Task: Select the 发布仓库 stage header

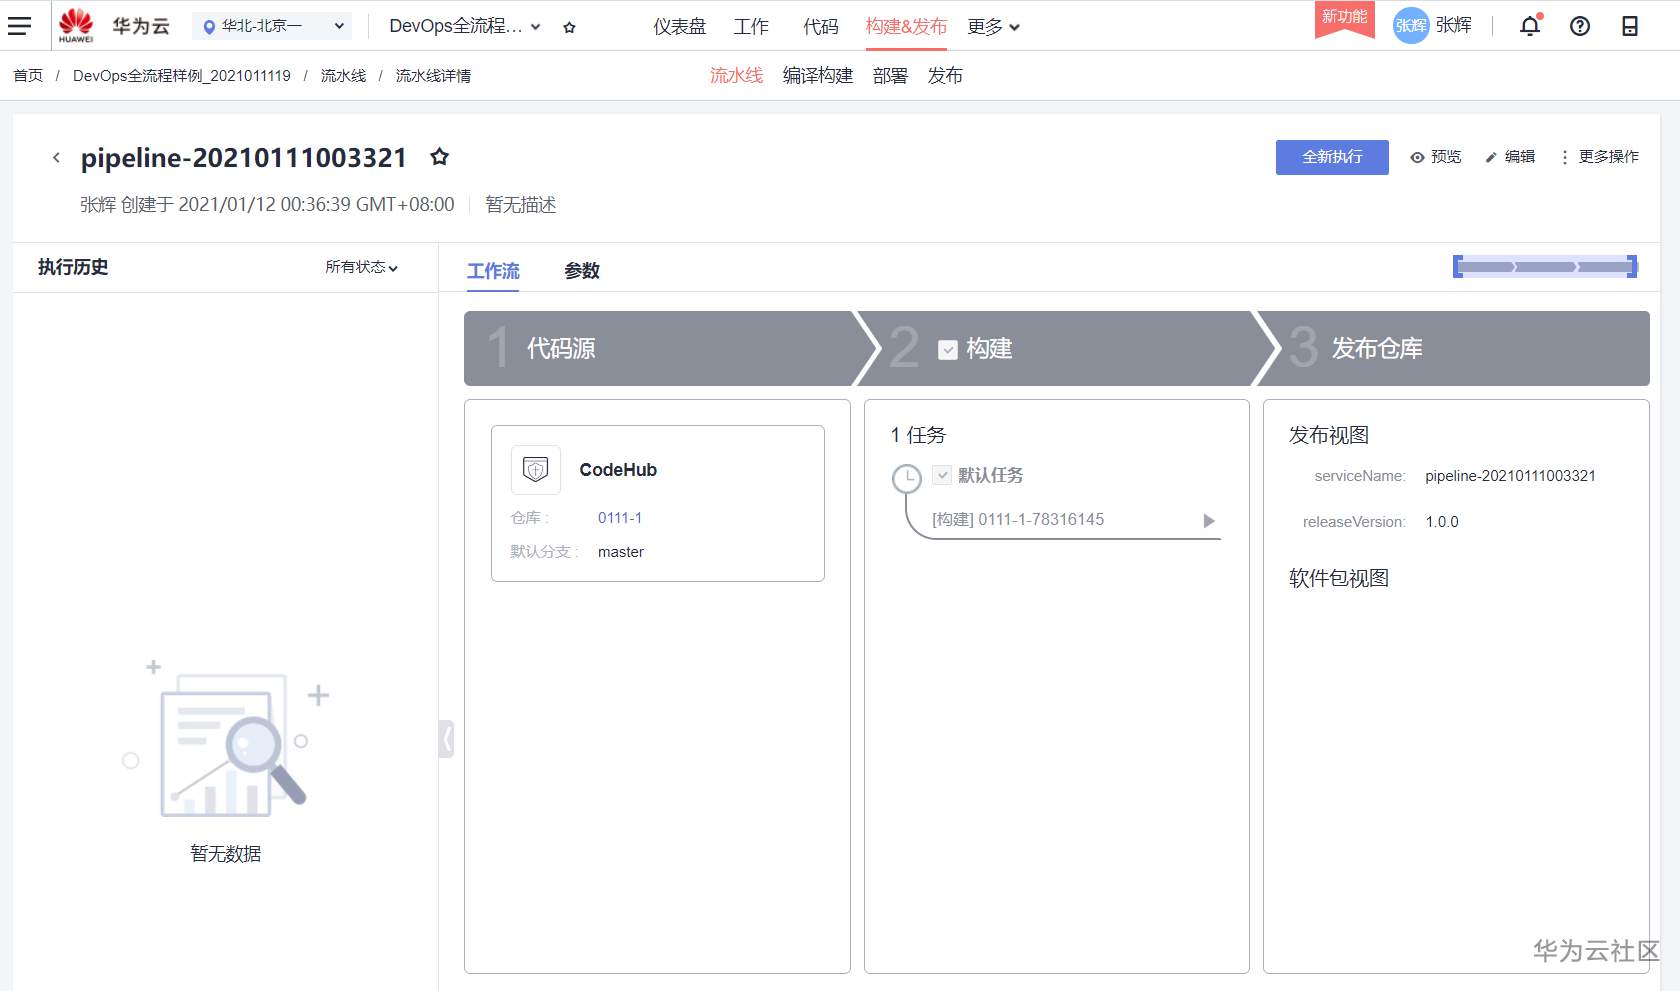Action: [x=1455, y=348]
